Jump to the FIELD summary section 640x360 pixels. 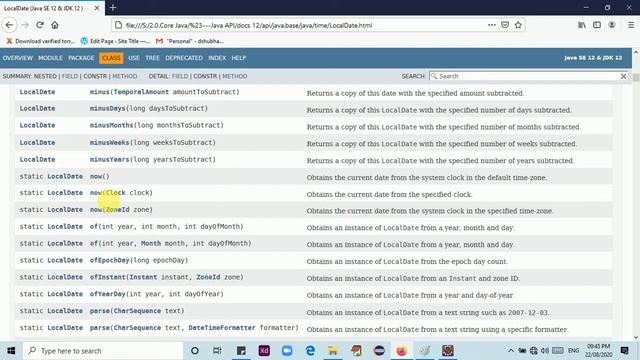tap(70, 76)
